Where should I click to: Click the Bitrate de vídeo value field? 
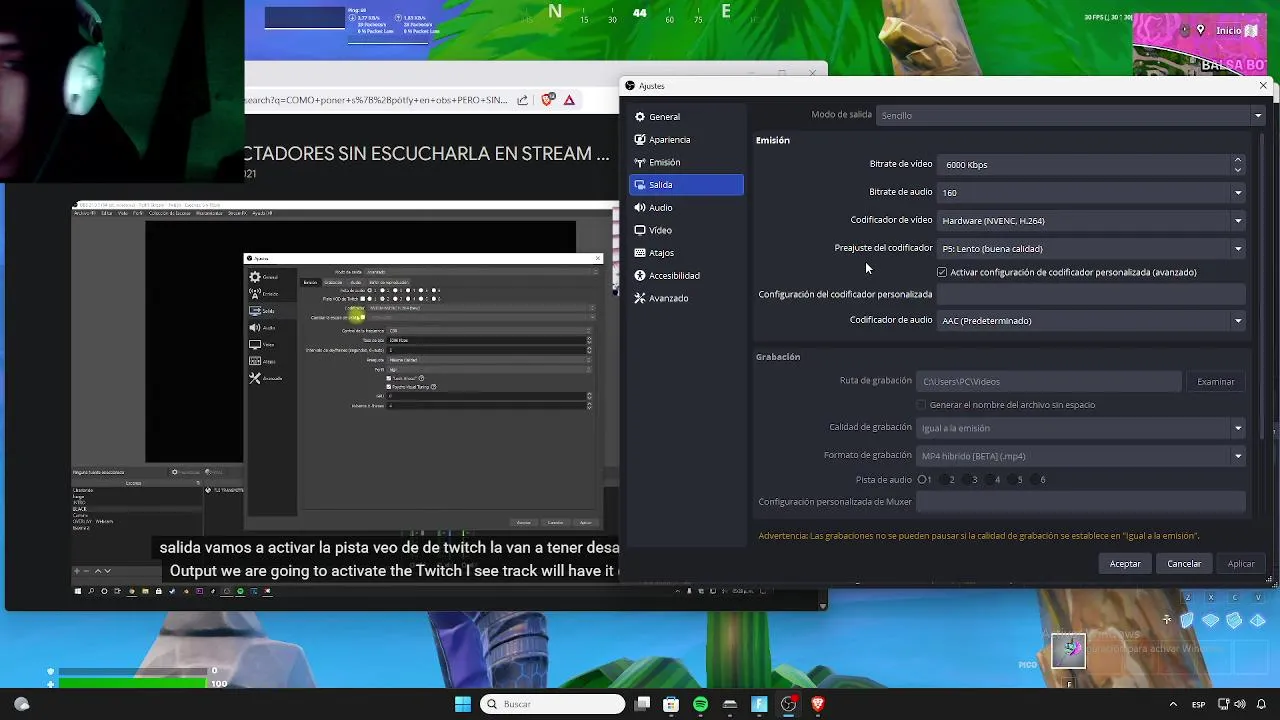[x=1084, y=165]
